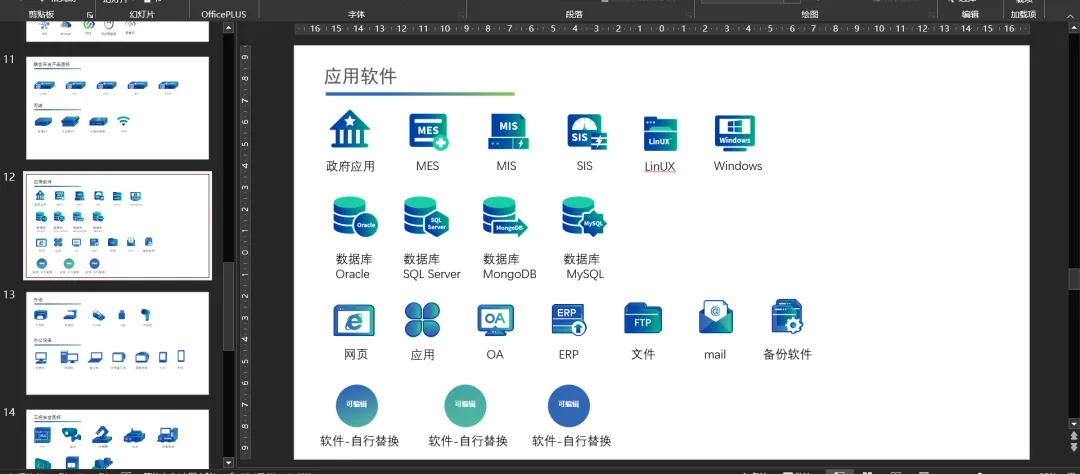Open slide 14 thumbnail
This screenshot has width=1080, height=474.
[118, 439]
